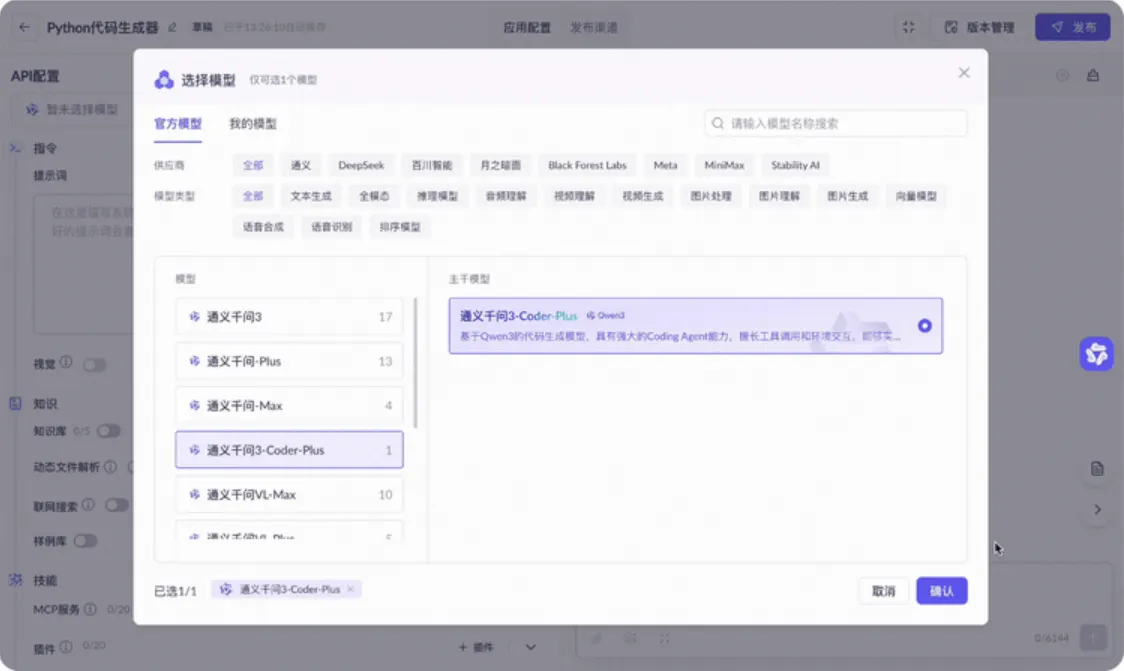Screen dimensions: 1124x671
Task: Click the info icon next to MCP服务
Action: coord(90,609)
